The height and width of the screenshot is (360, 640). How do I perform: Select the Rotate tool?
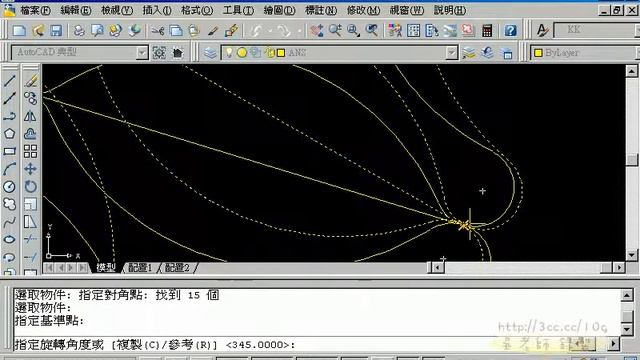(31, 187)
